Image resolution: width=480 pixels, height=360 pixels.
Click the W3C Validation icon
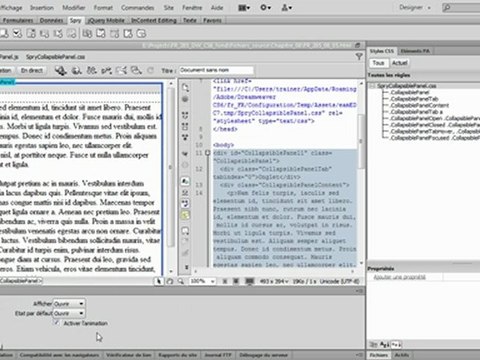coord(107,70)
